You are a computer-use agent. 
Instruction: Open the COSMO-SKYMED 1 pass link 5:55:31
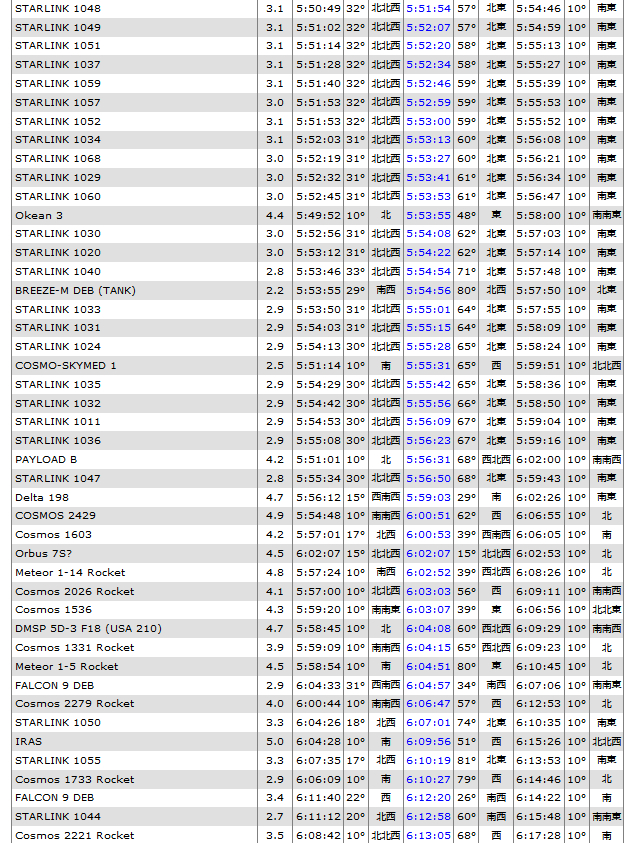[428, 366]
